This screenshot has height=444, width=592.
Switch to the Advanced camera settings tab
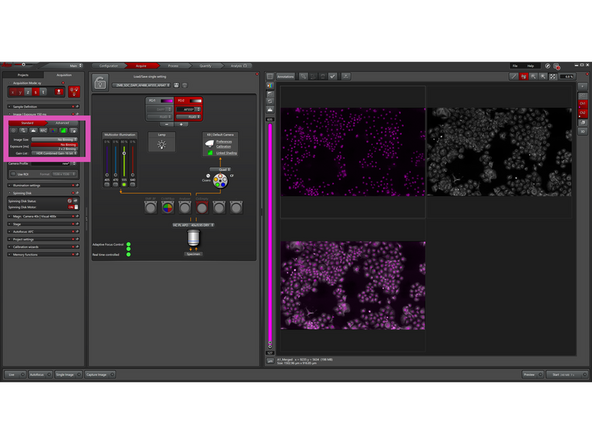pyautogui.click(x=62, y=123)
